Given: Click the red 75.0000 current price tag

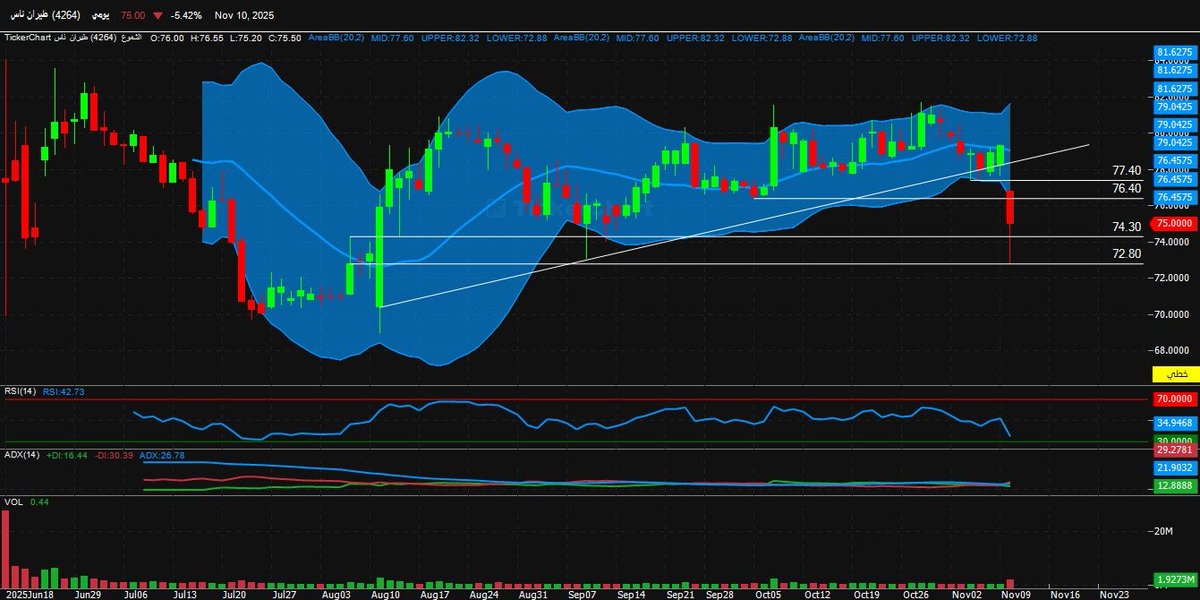Looking at the screenshot, I should [x=1172, y=224].
